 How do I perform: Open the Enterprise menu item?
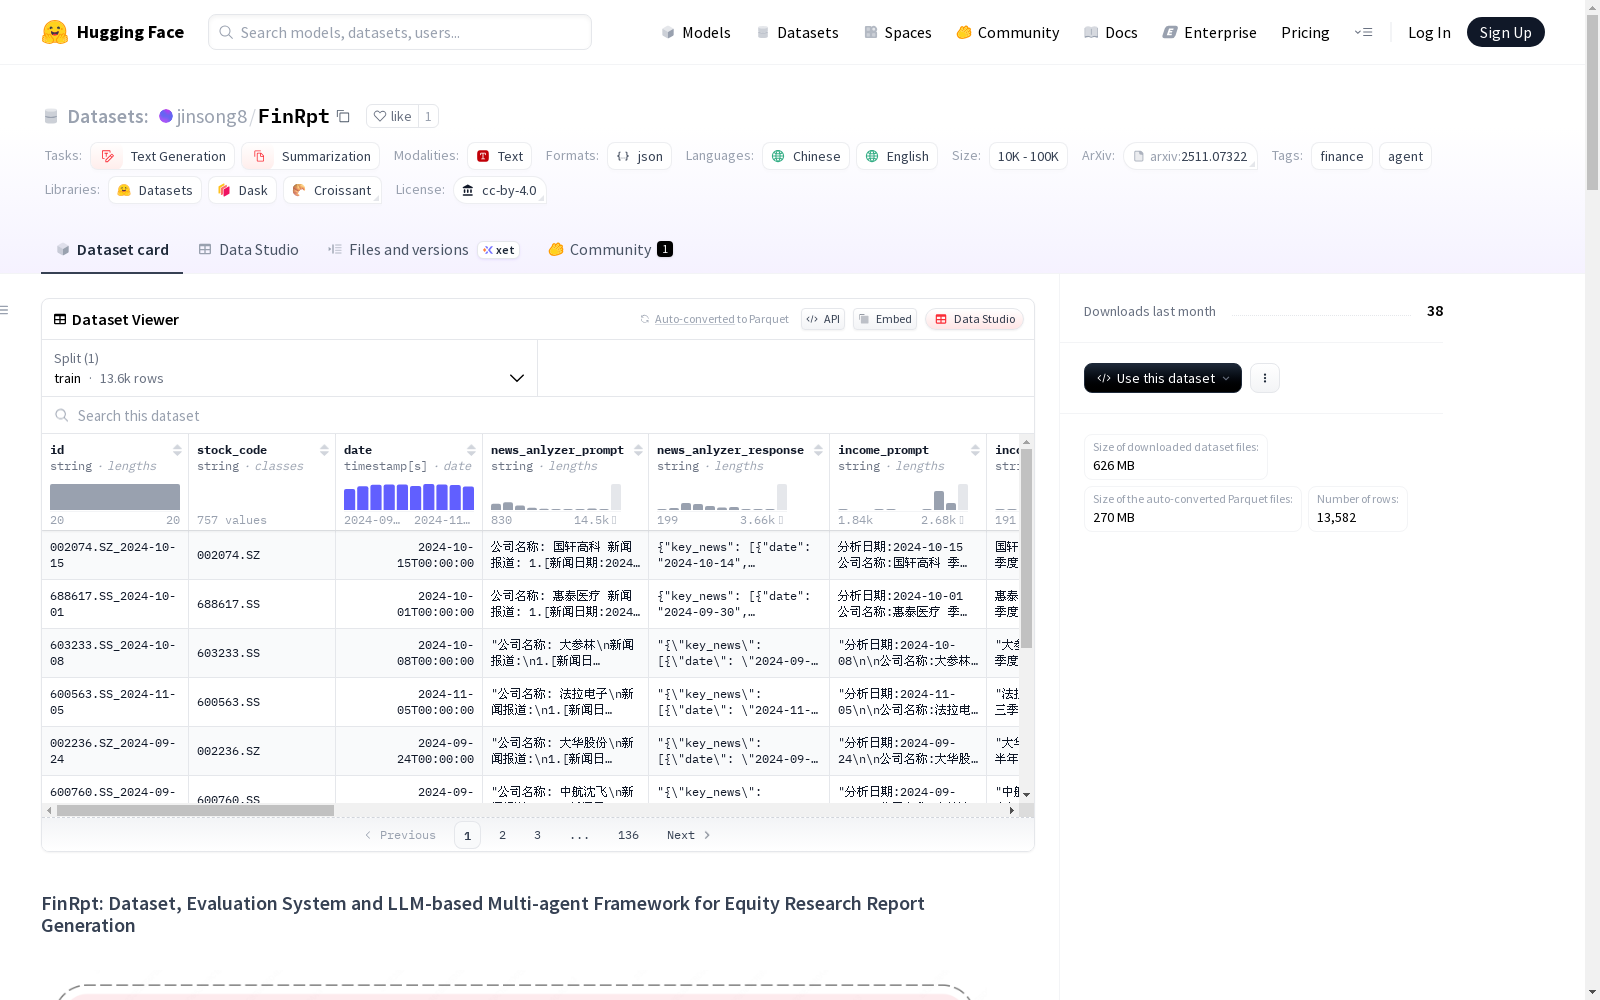click(x=1209, y=32)
